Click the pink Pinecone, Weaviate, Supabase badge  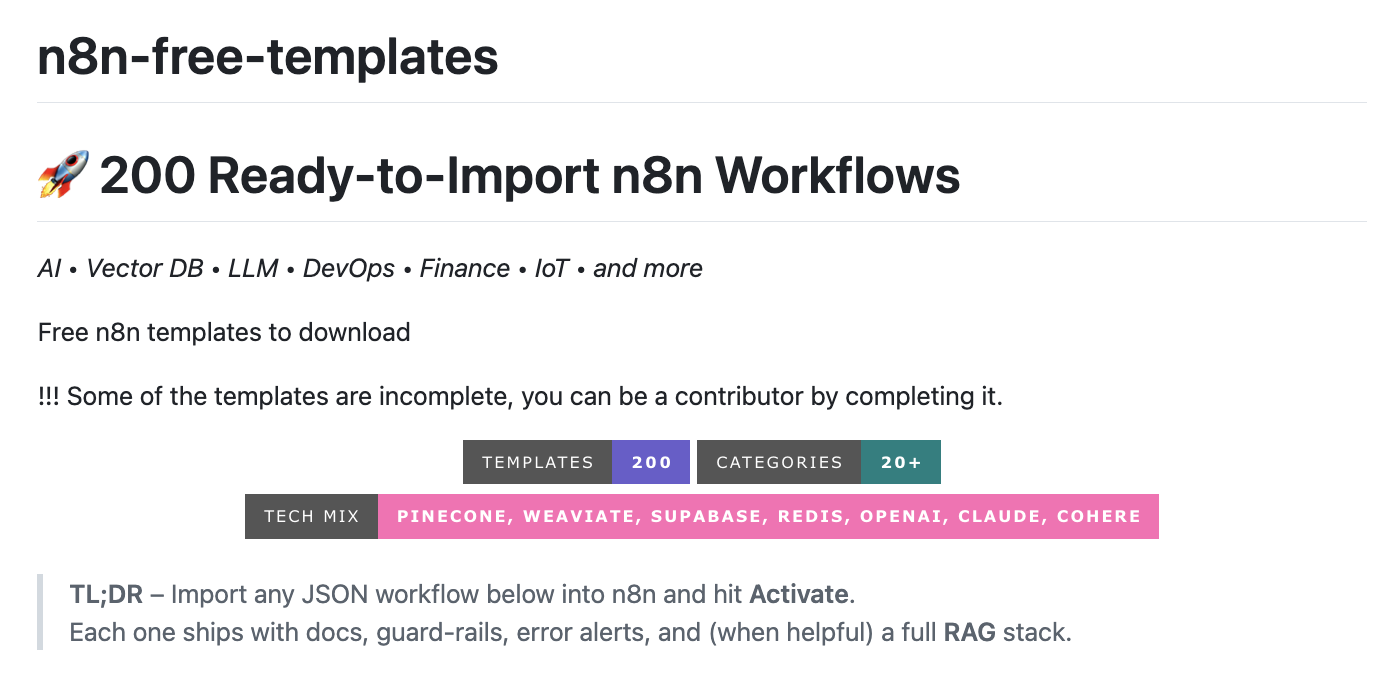[768, 516]
